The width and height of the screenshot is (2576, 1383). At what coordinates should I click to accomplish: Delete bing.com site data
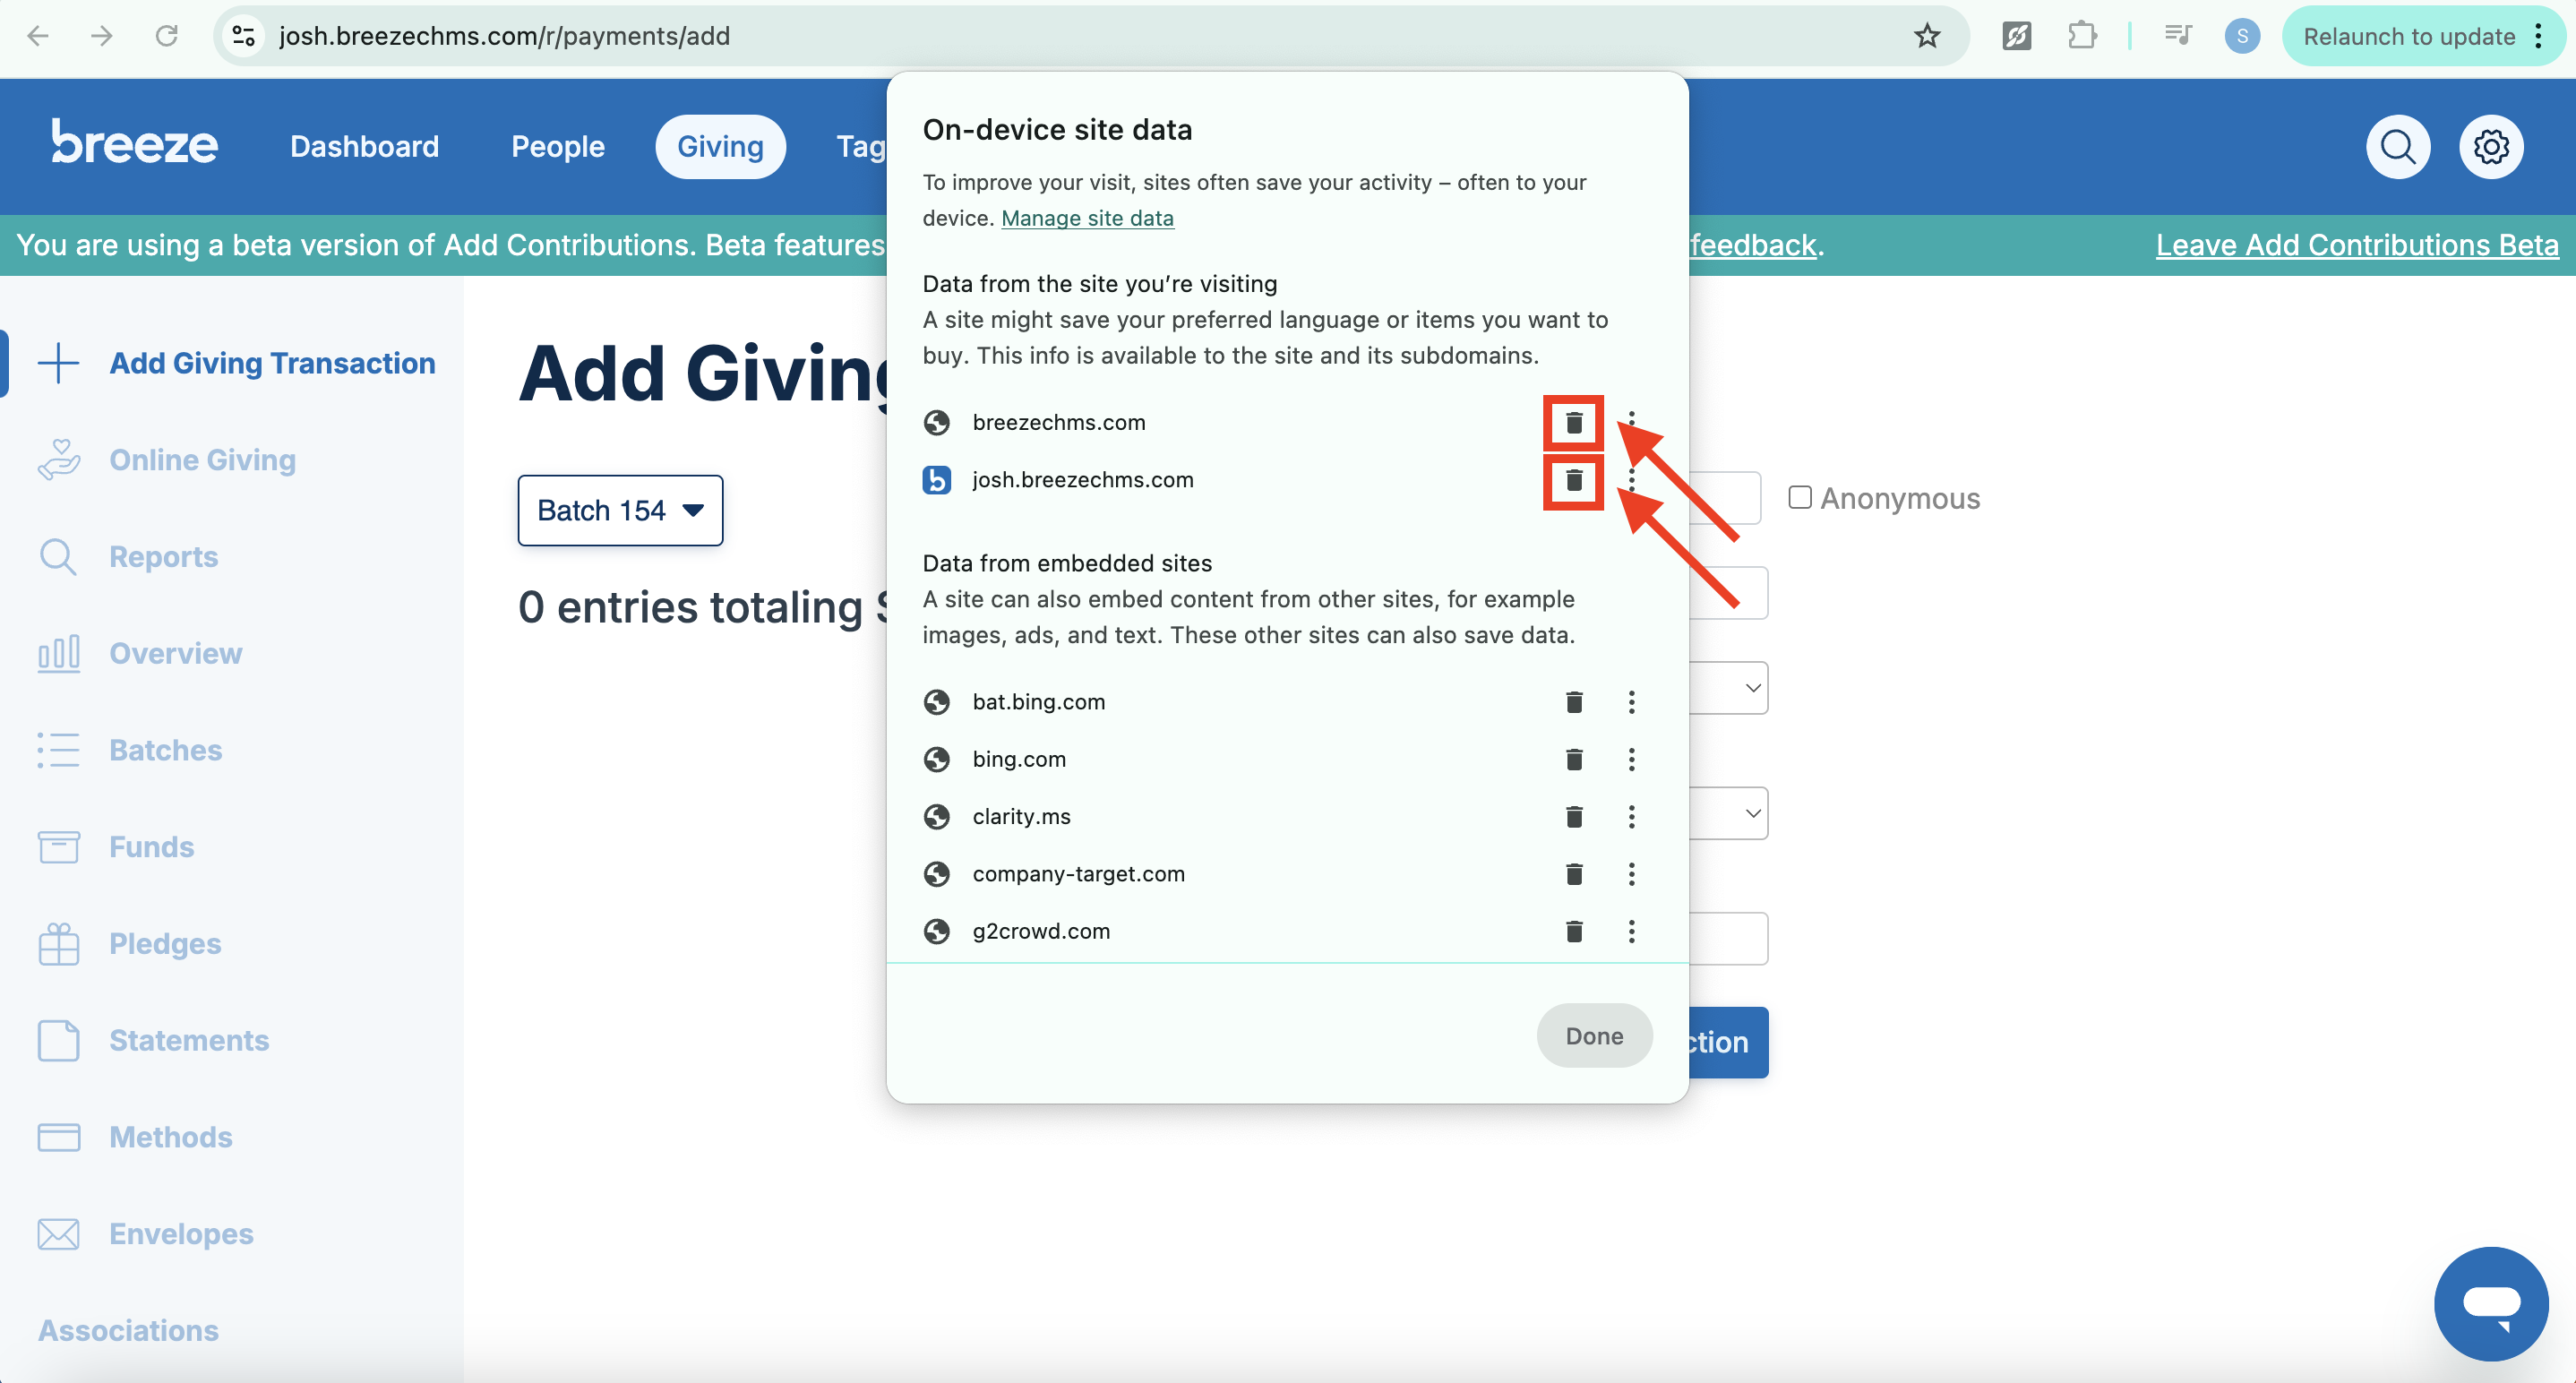[x=1573, y=760]
